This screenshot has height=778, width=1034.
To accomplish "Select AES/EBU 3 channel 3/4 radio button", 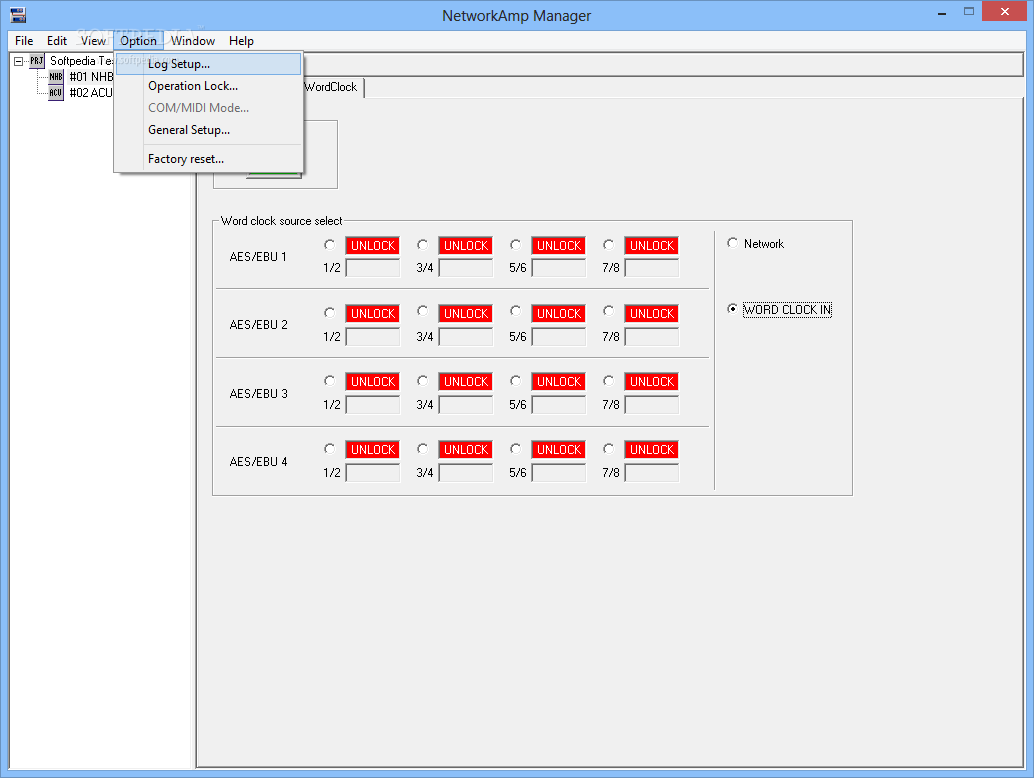I will (x=423, y=380).
